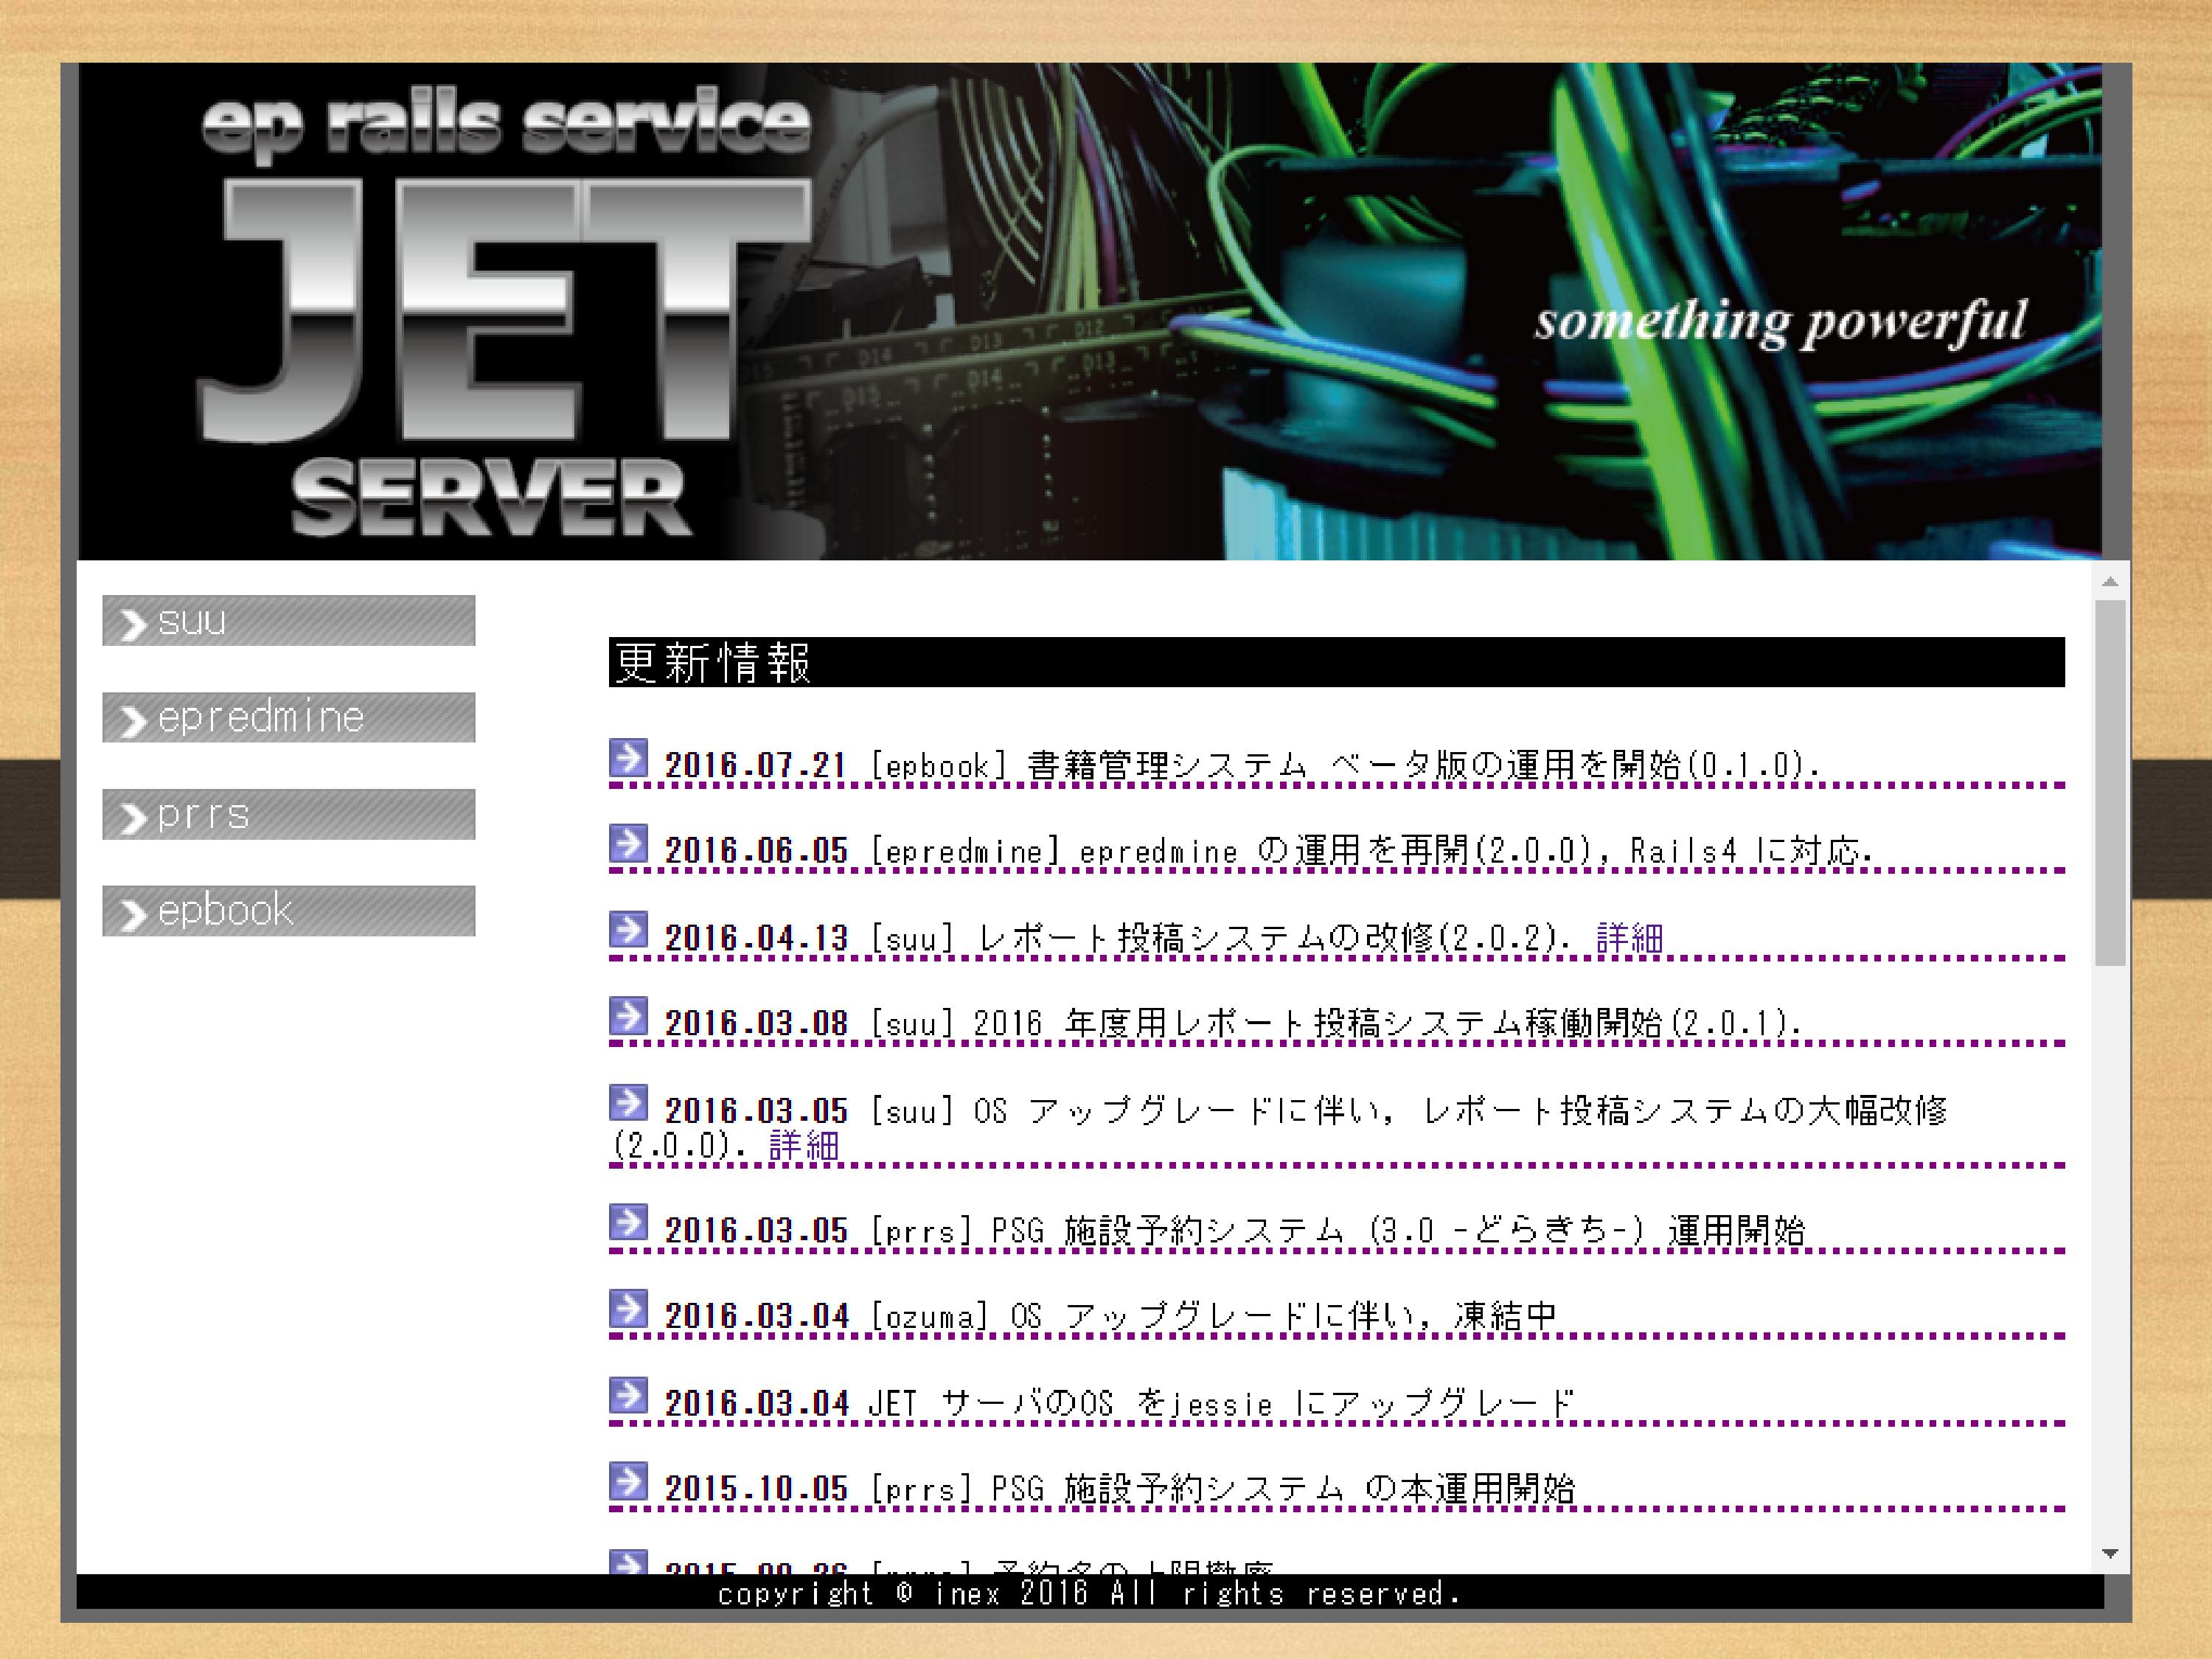Open the epredmine sidebar menu item
This screenshot has width=2212, height=1659.
point(288,717)
